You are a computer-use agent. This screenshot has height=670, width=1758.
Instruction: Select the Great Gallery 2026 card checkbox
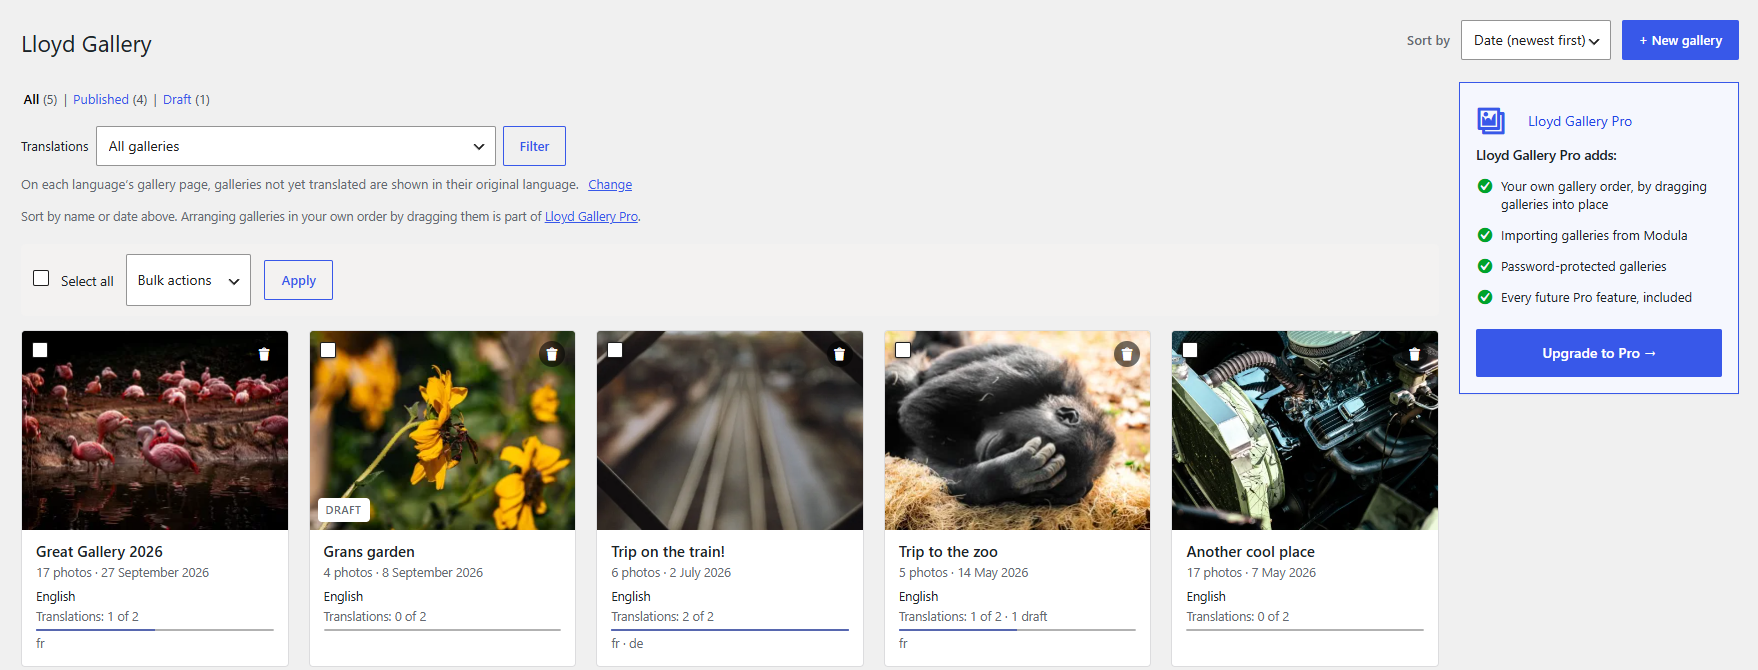pos(40,350)
